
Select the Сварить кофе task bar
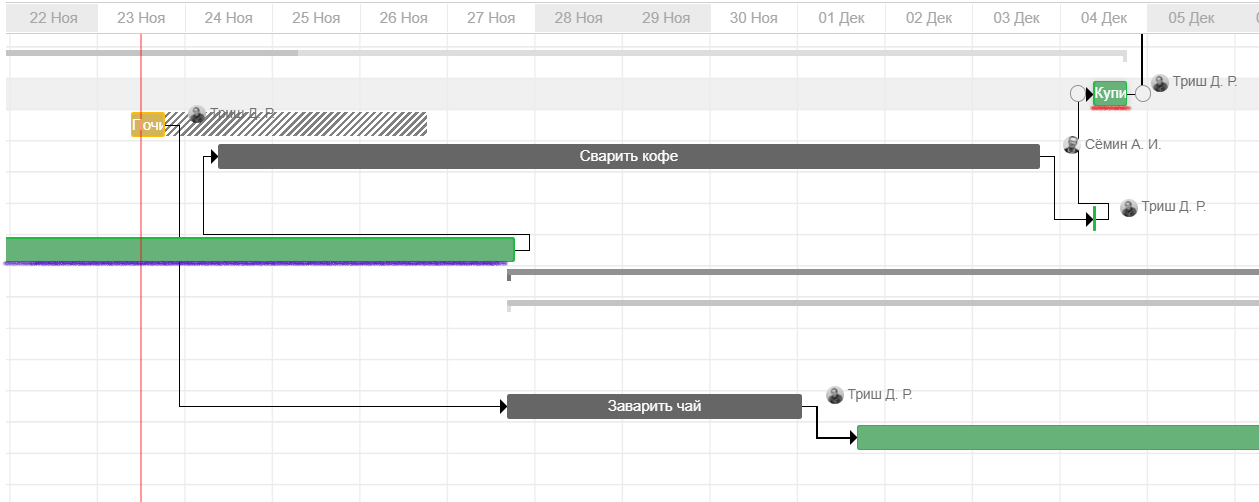[628, 157]
